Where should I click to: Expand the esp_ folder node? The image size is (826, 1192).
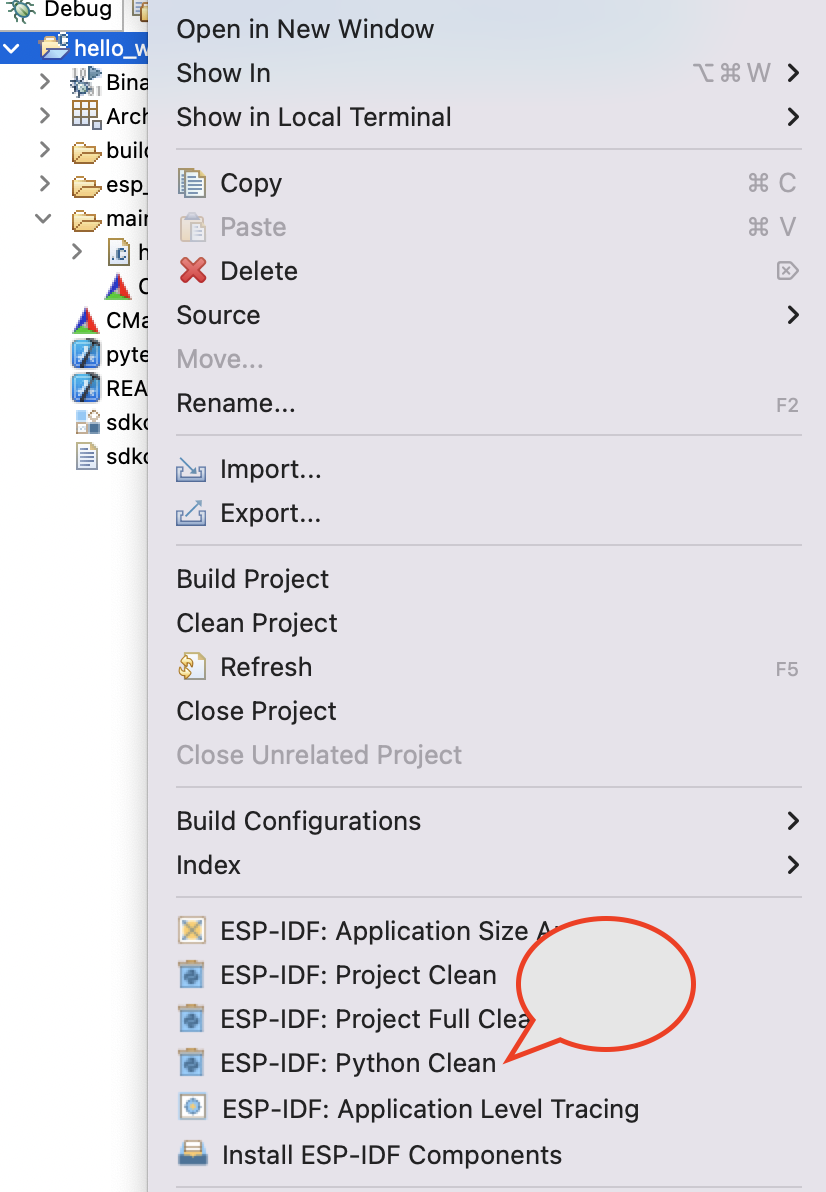pyautogui.click(x=45, y=183)
